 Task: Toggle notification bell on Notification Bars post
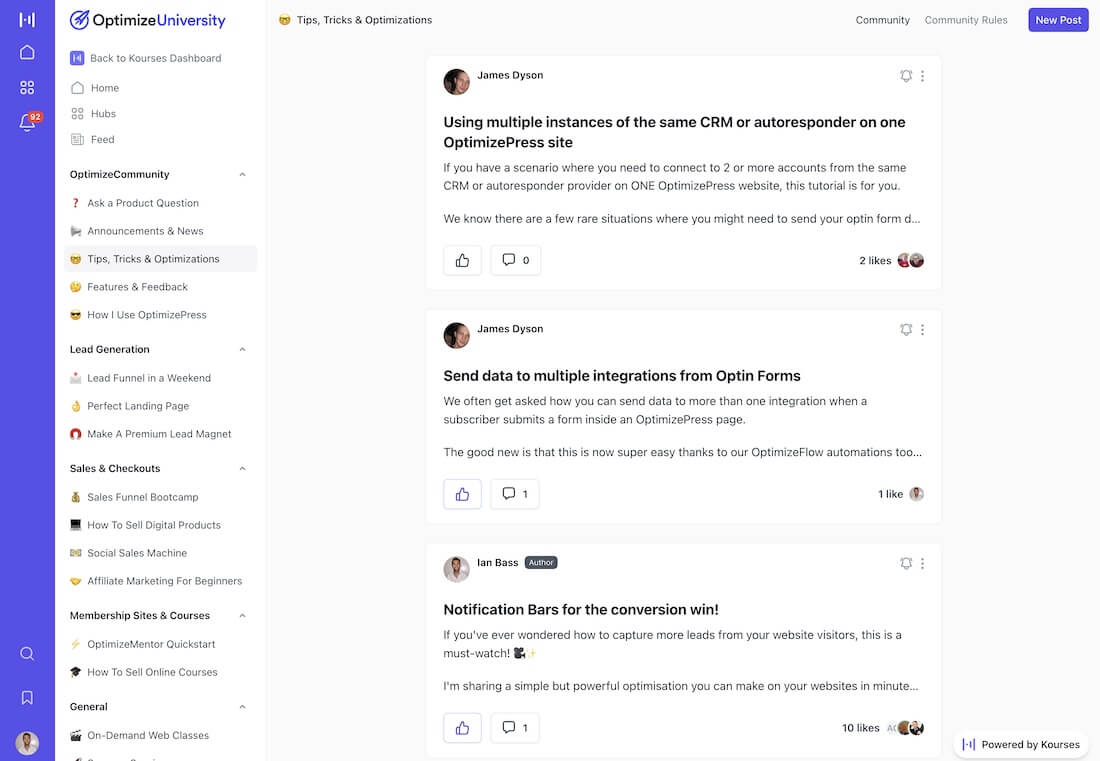pos(906,563)
